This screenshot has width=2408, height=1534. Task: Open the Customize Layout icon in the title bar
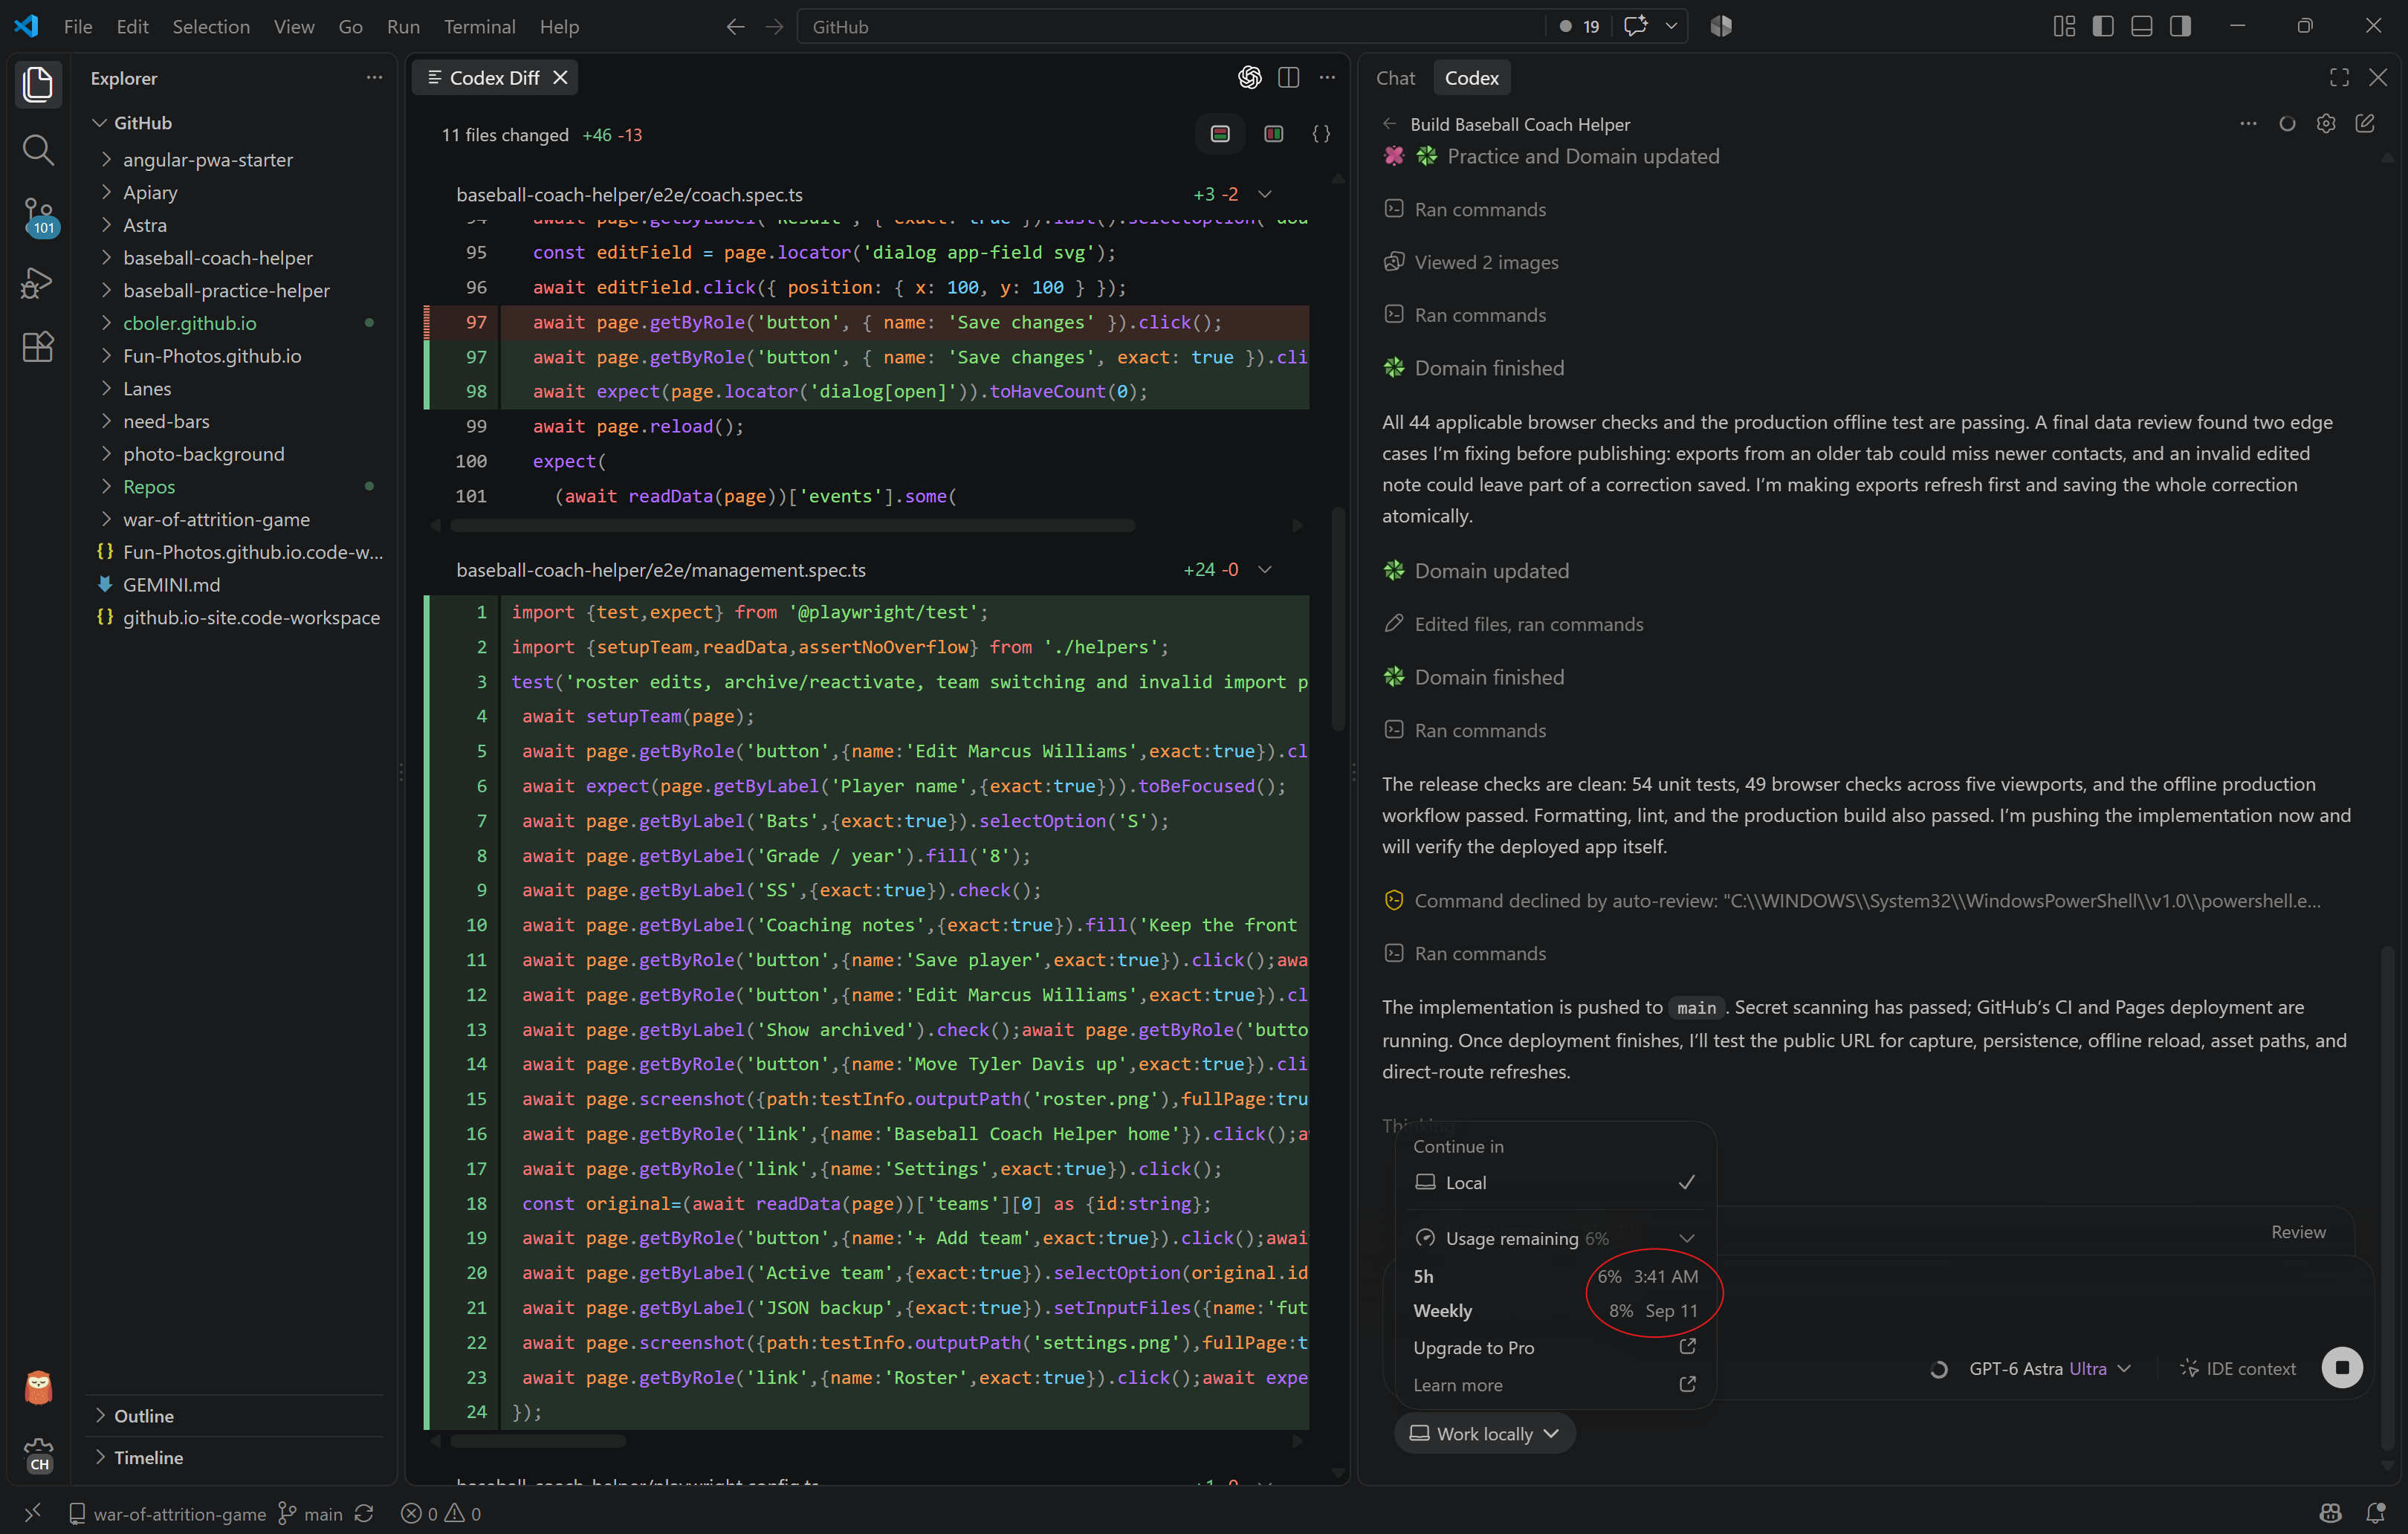click(2064, 26)
